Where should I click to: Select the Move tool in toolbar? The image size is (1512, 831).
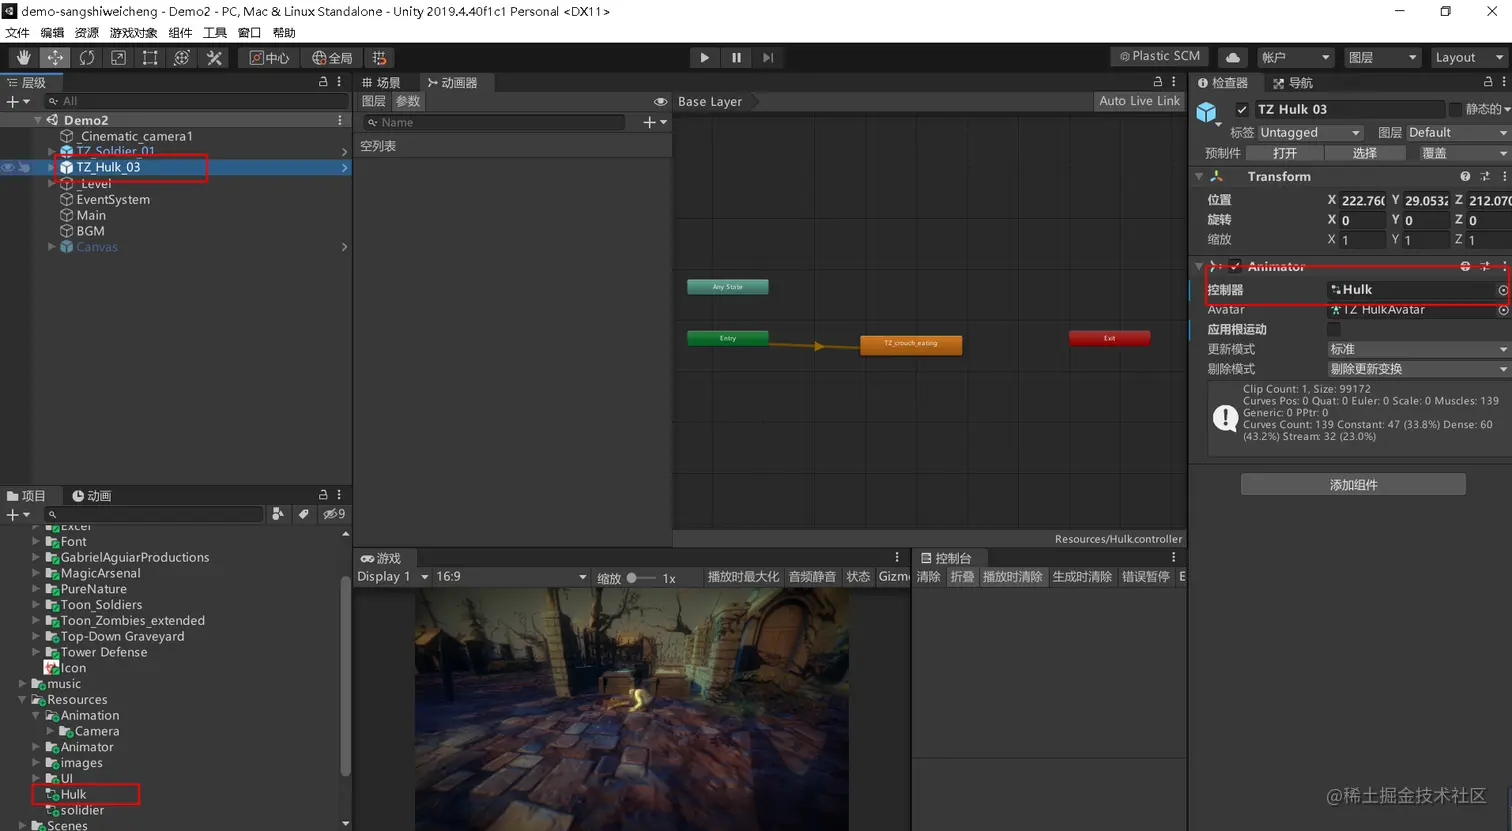(55, 58)
